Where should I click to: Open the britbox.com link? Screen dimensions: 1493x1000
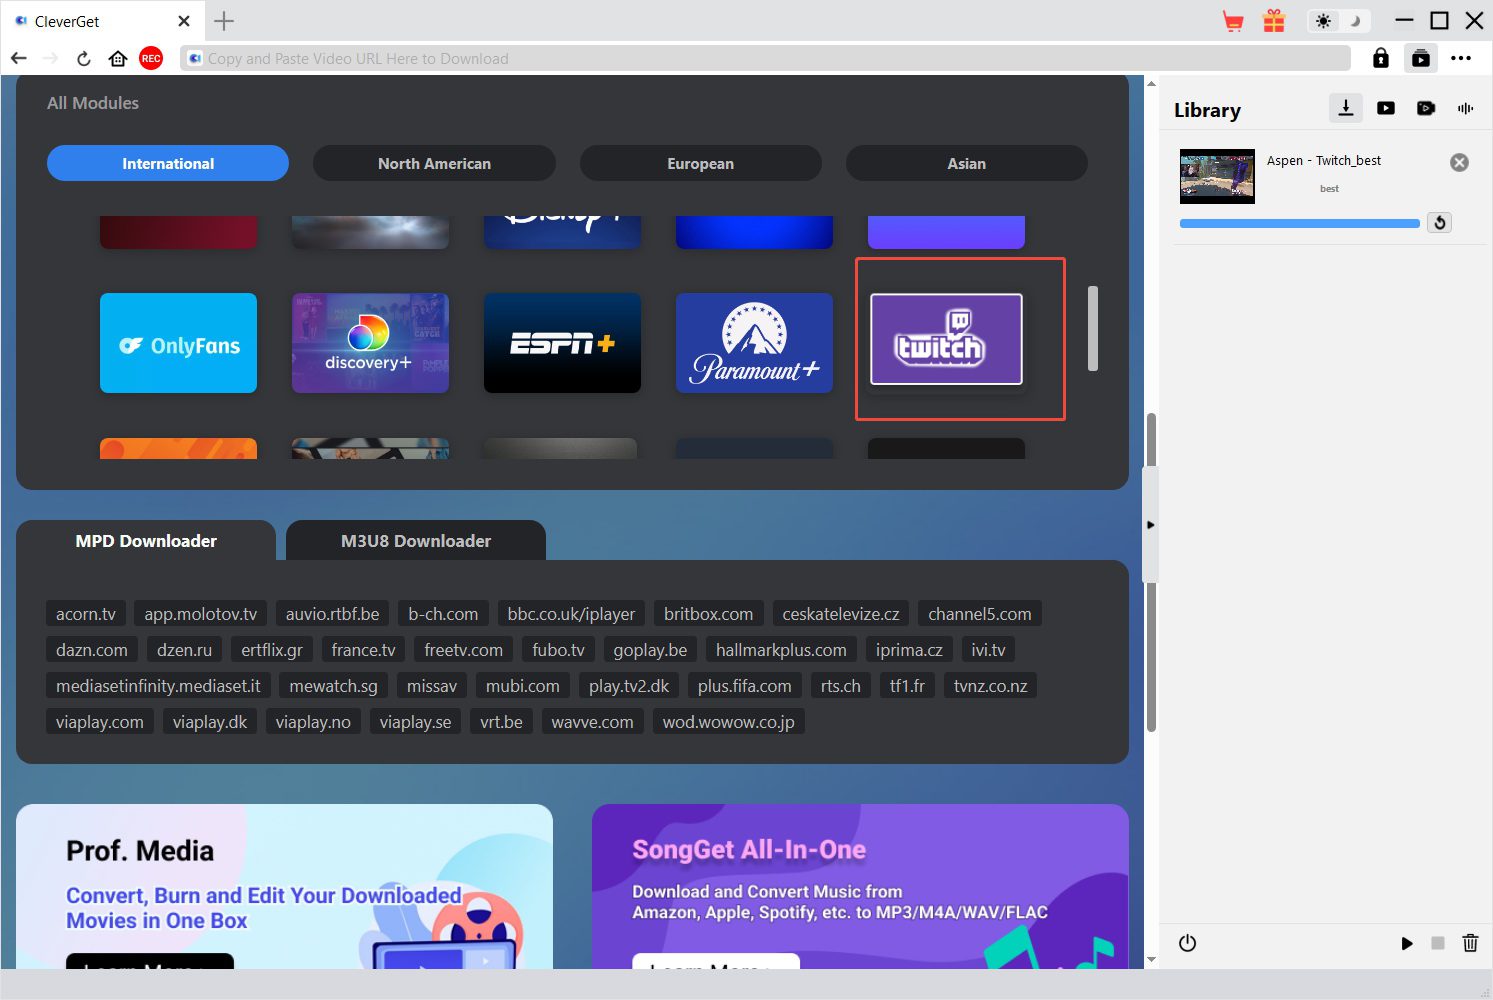coord(708,614)
